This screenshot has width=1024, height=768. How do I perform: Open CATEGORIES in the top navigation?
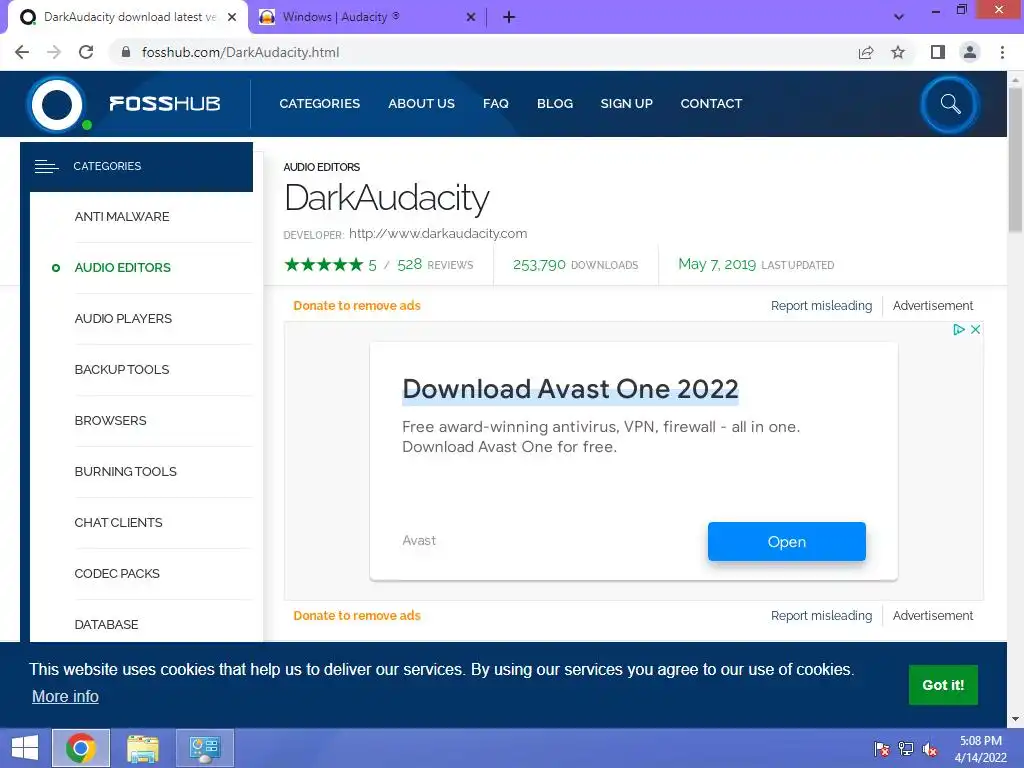point(320,103)
